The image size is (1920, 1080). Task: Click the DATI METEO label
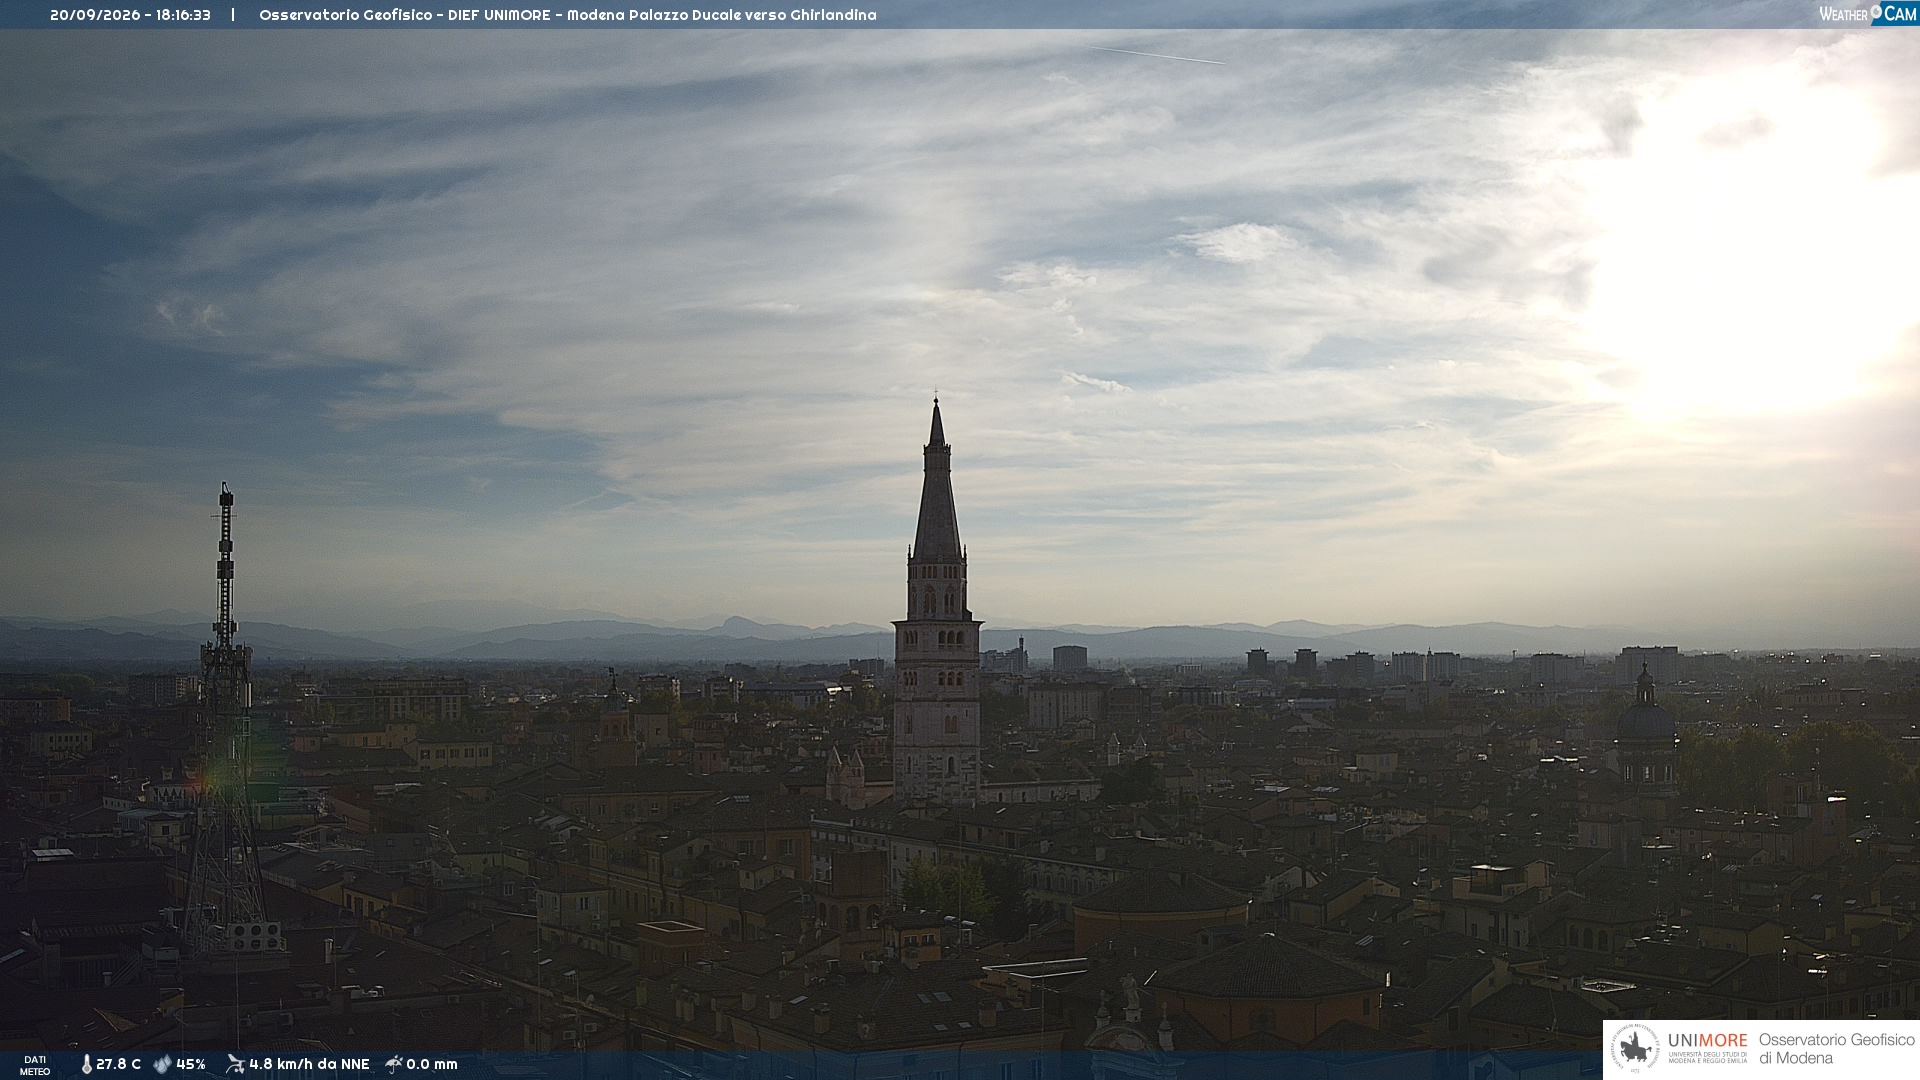[35, 1065]
